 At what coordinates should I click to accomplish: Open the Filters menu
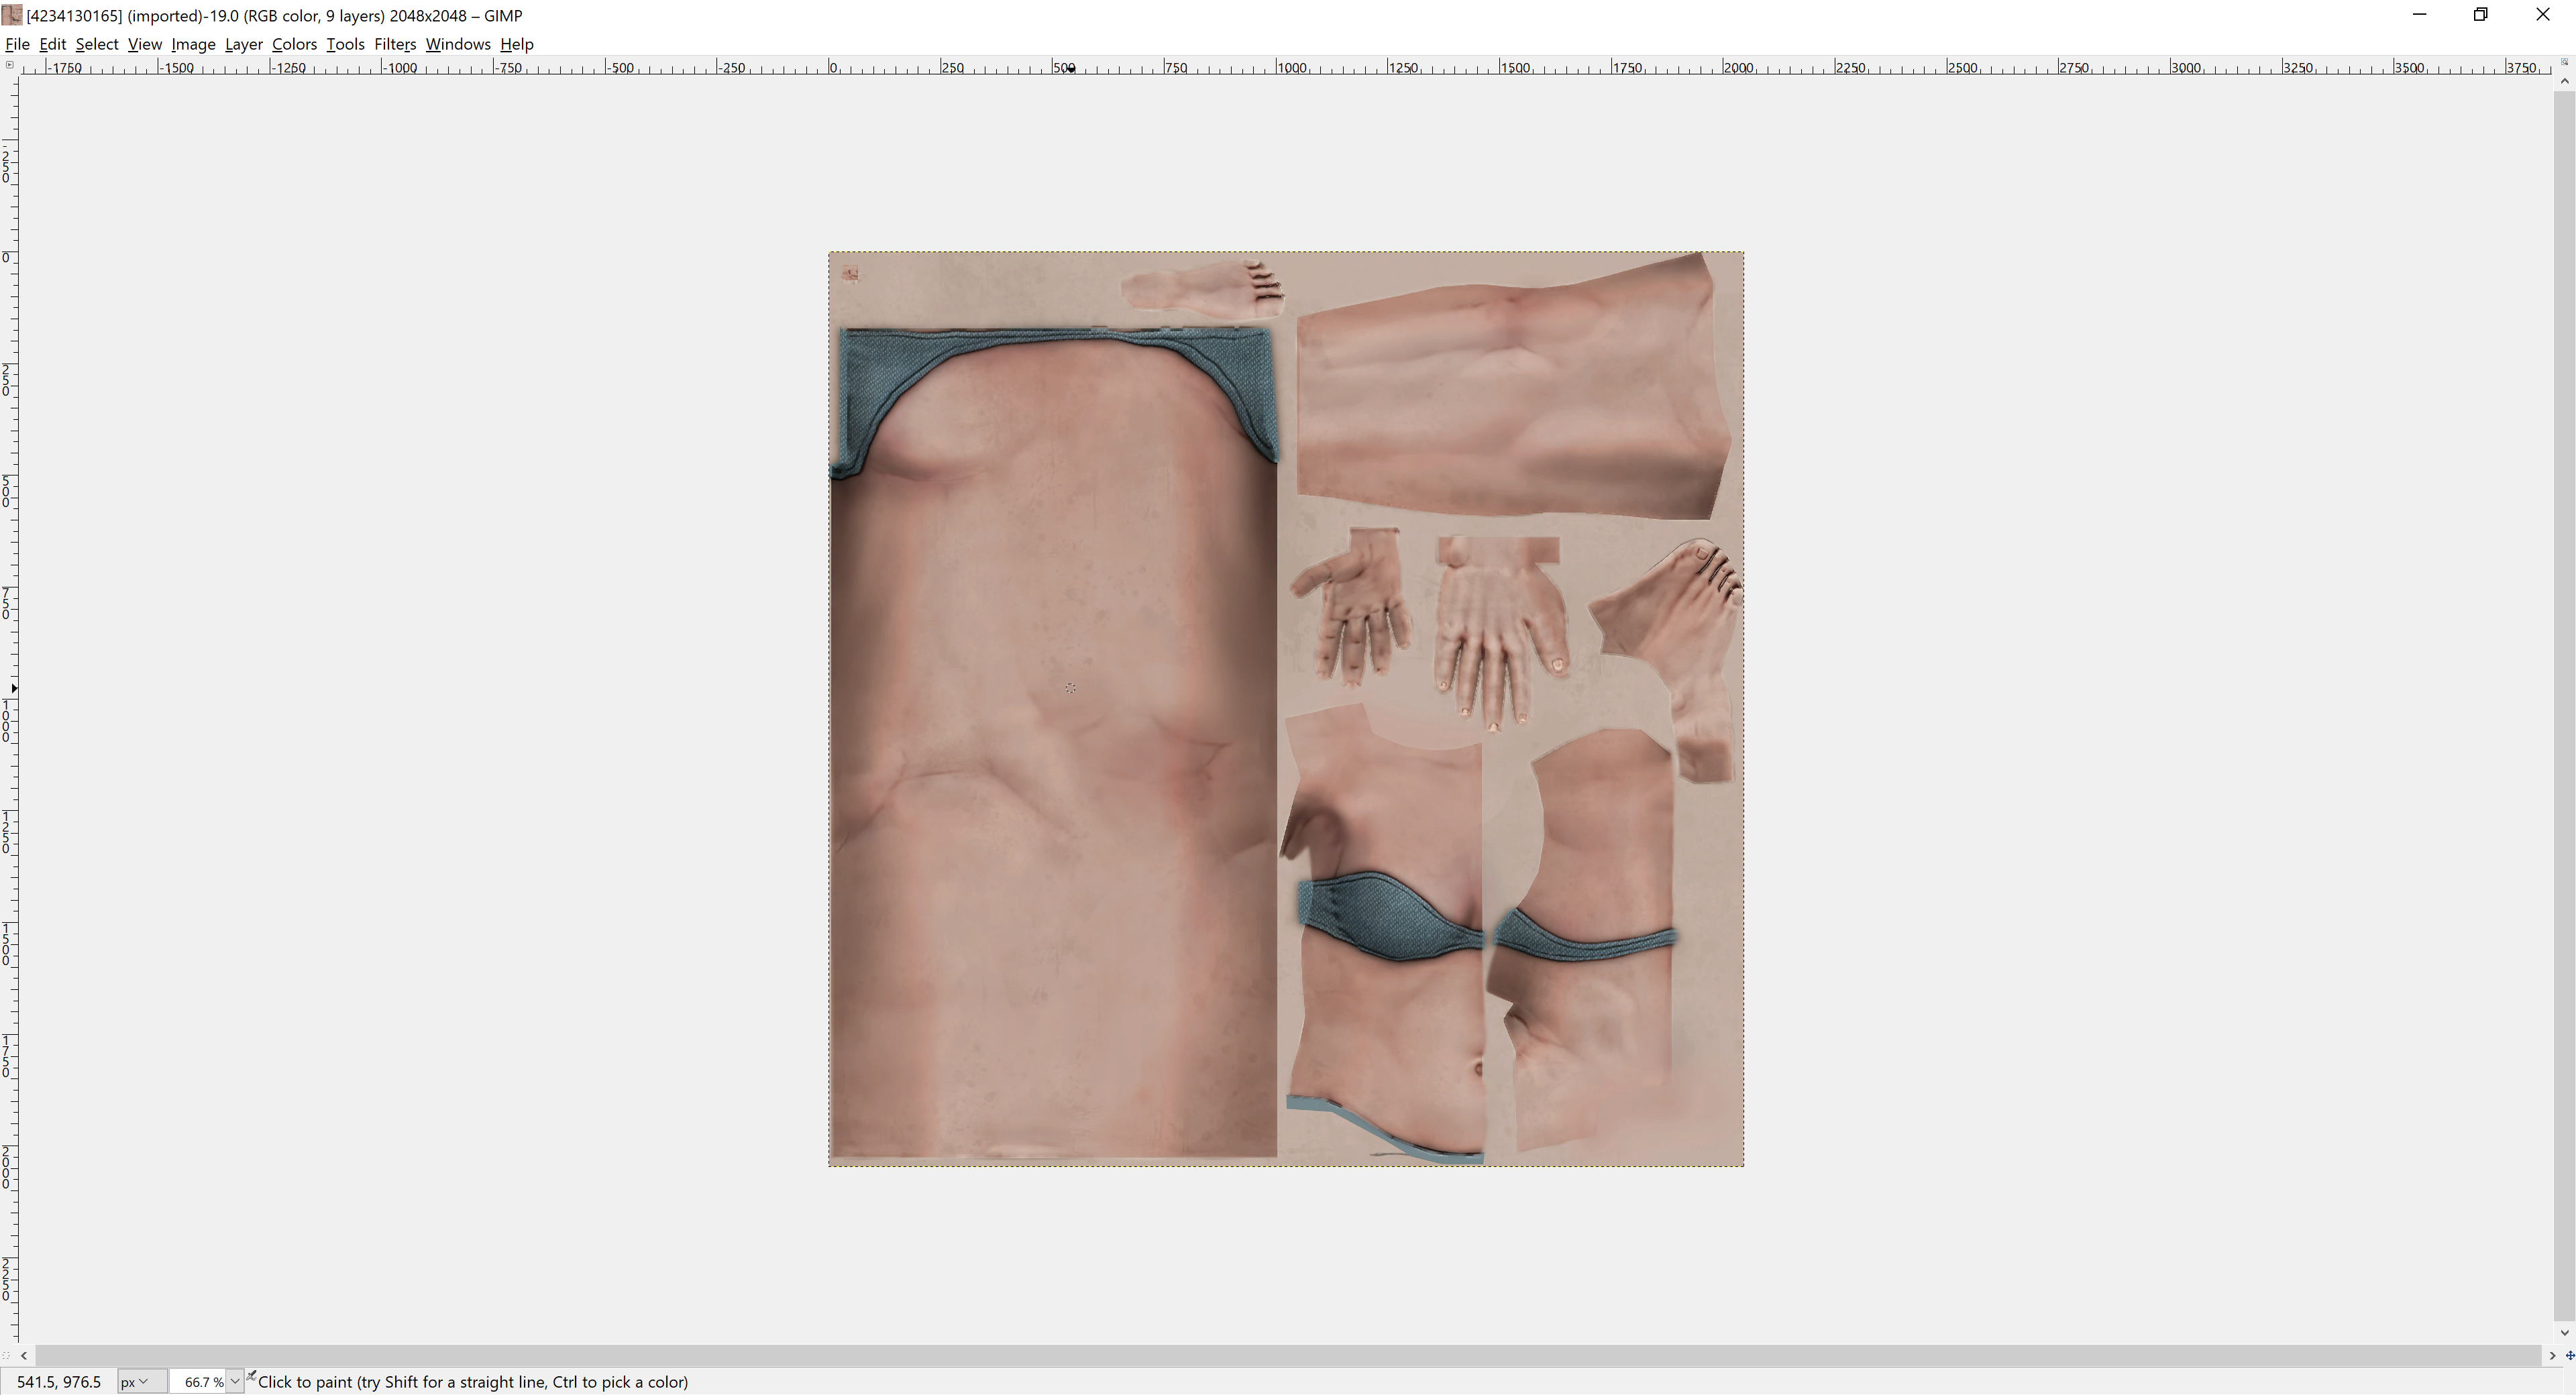(394, 44)
